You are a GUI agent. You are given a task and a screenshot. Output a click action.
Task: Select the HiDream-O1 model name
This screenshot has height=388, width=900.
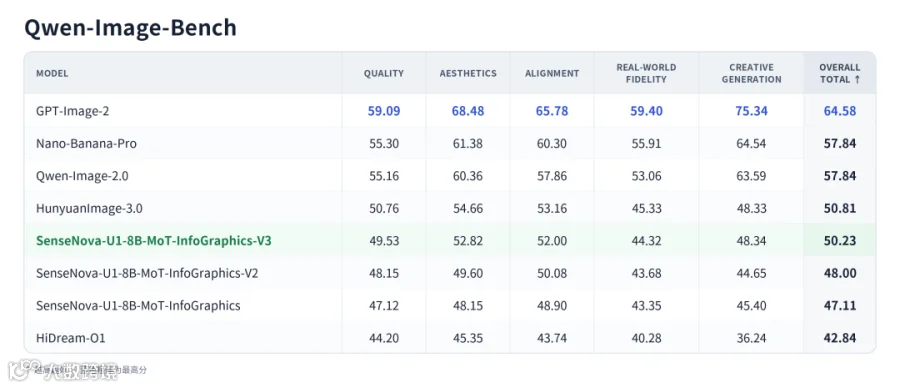(x=71, y=338)
